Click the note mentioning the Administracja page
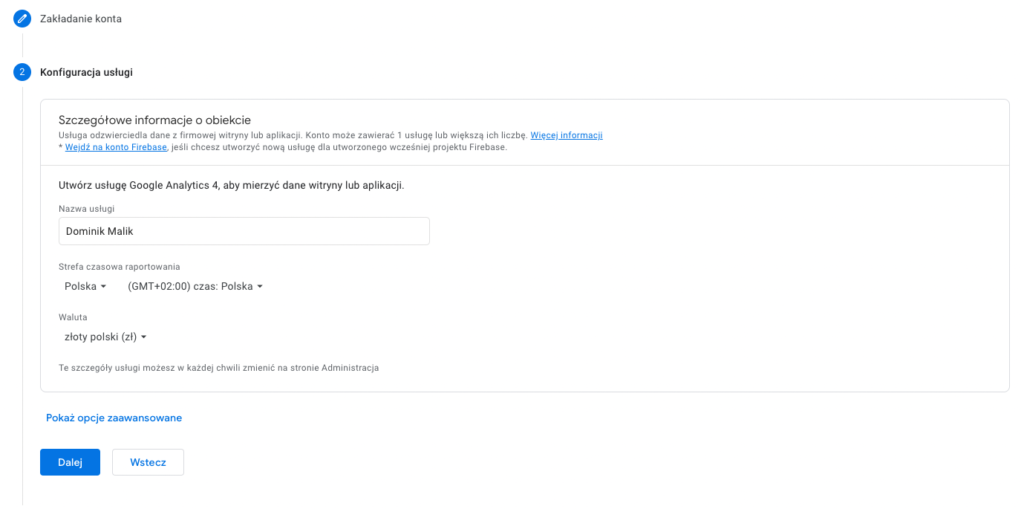 pyautogui.click(x=218, y=367)
